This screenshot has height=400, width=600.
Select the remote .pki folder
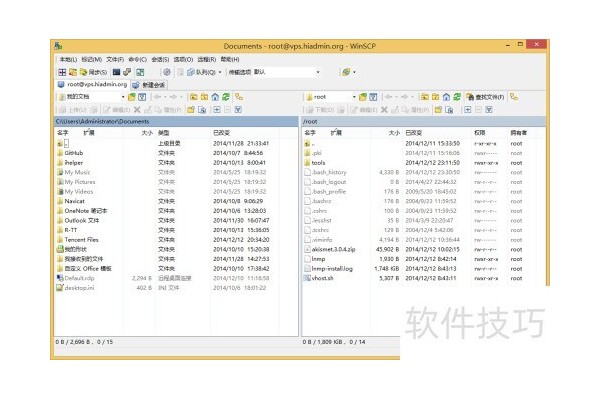(316, 153)
